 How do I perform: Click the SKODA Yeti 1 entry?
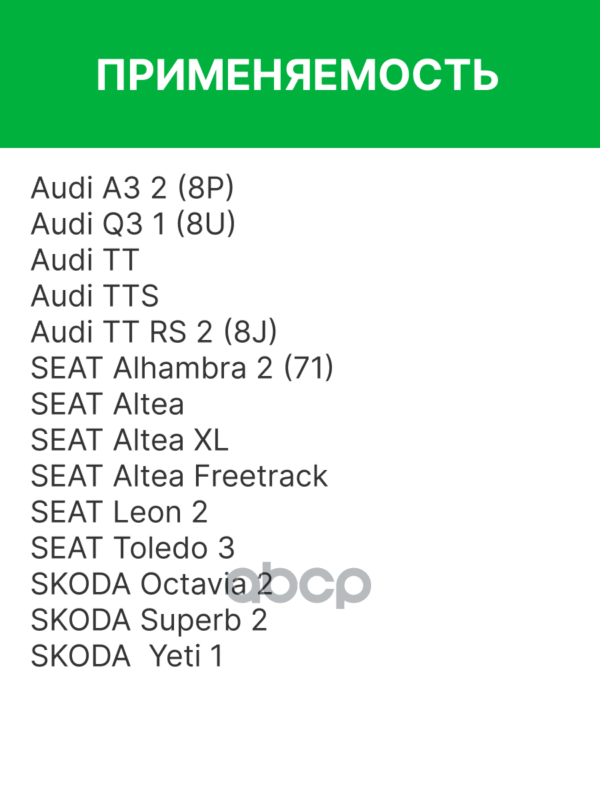tap(126, 656)
